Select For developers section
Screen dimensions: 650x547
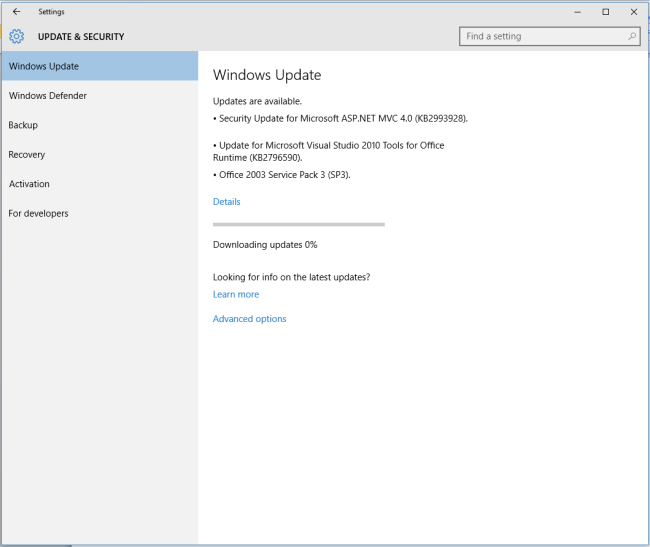[100, 213]
